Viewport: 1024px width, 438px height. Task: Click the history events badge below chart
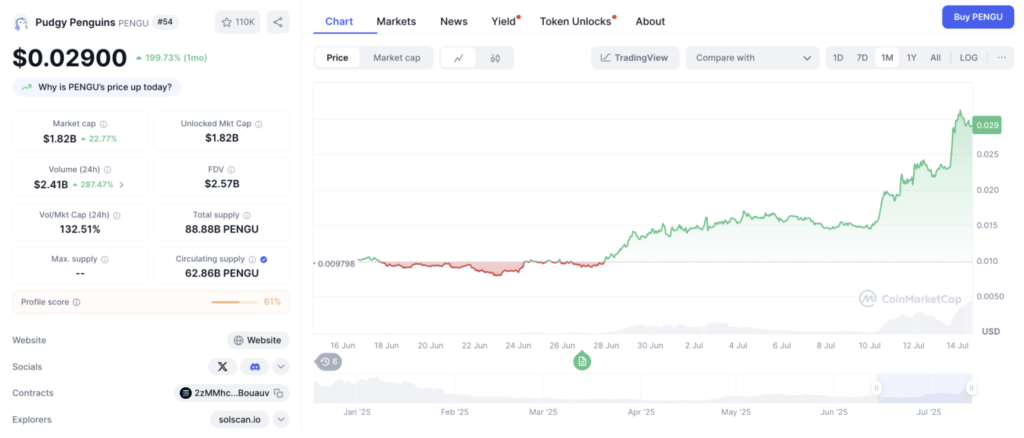328,361
